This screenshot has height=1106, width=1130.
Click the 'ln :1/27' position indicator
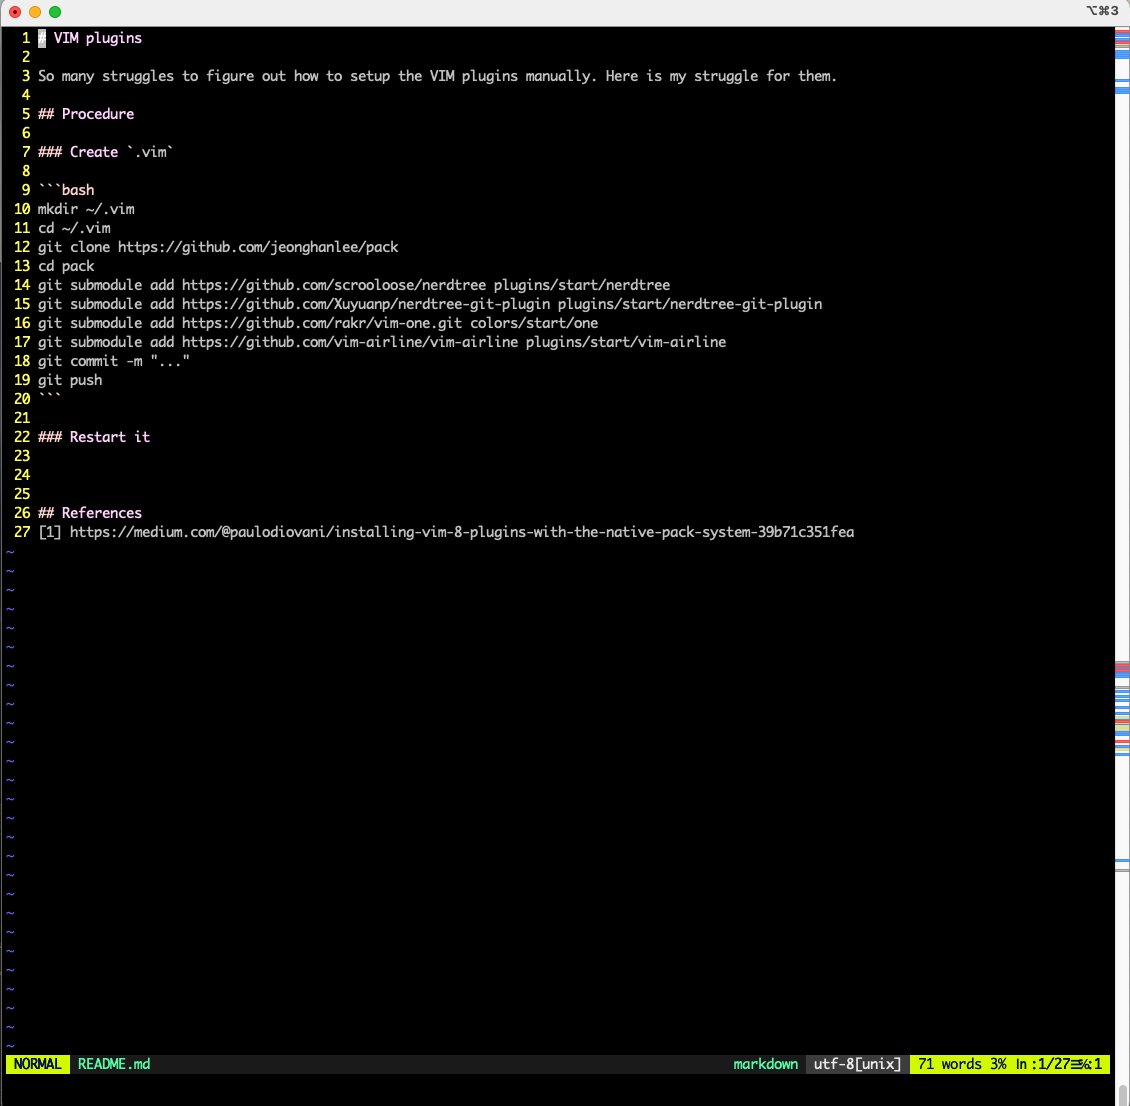1043,1064
